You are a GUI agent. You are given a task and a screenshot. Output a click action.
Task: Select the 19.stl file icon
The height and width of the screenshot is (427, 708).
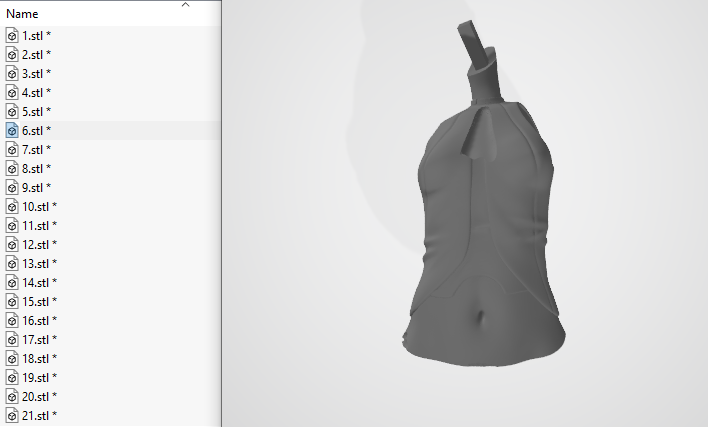click(12, 377)
